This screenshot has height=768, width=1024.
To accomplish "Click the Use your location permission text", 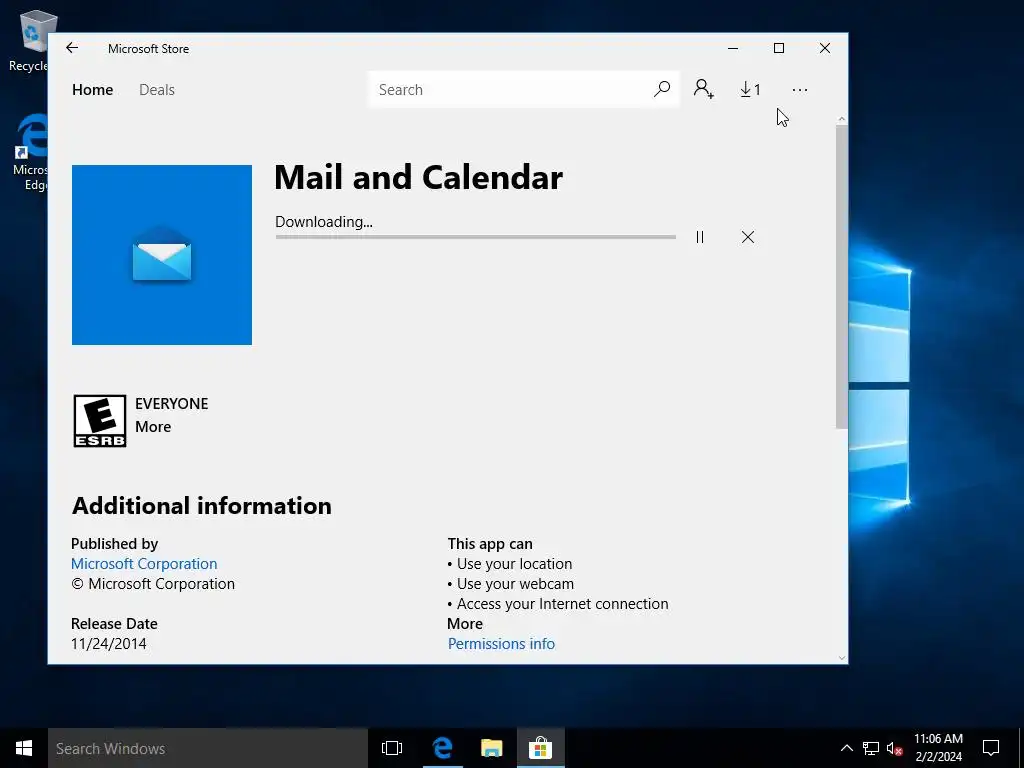I will (x=514, y=564).
